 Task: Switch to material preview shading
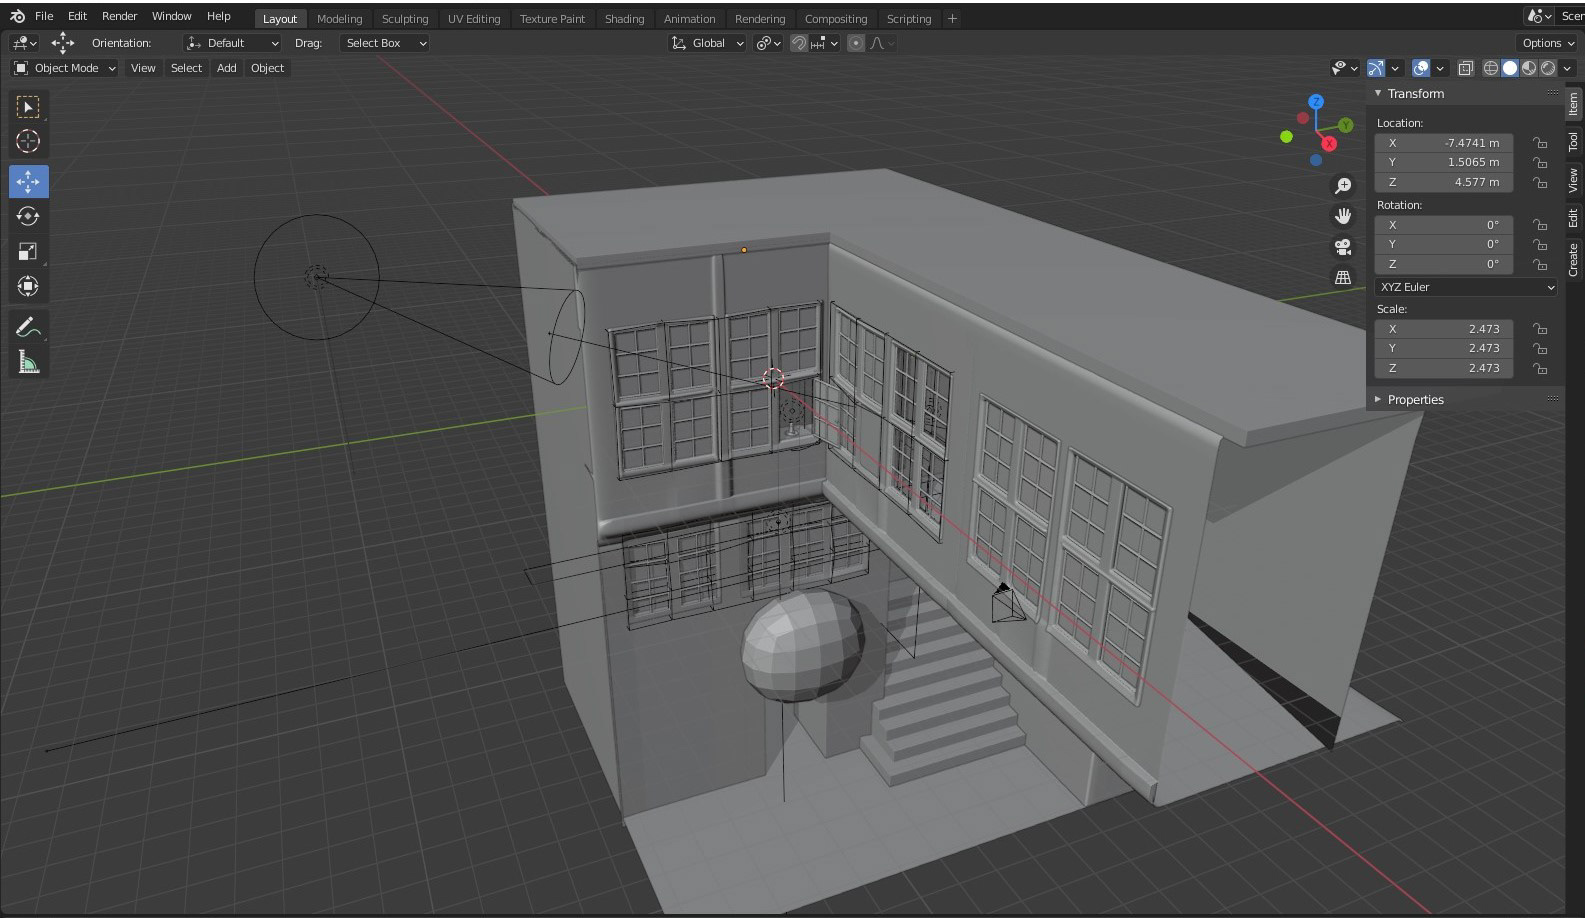point(1529,68)
